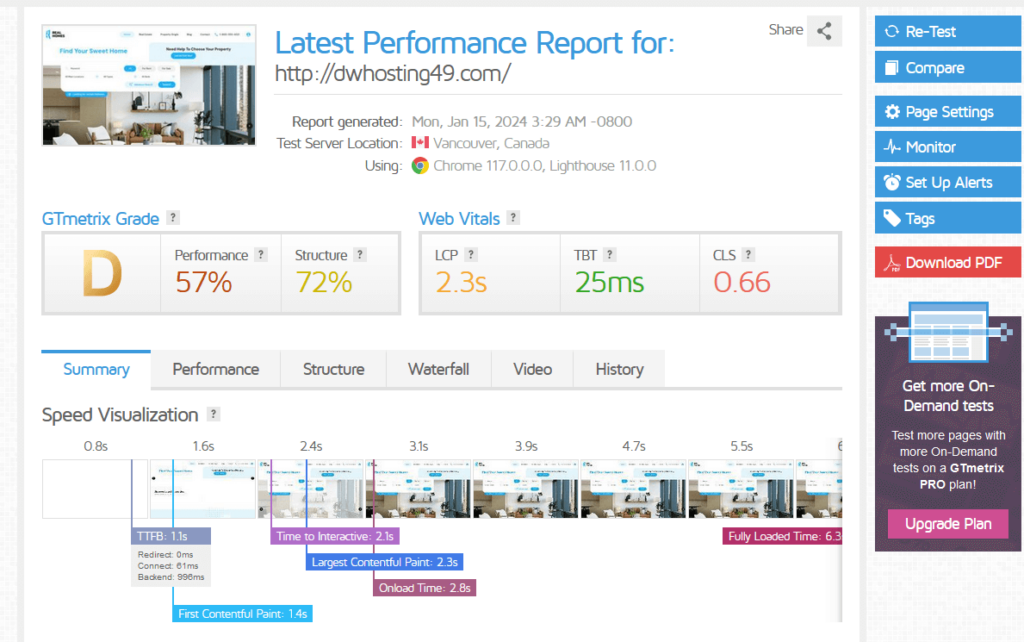Click the website preview thumbnail
This screenshot has width=1024, height=642.
tap(148, 85)
